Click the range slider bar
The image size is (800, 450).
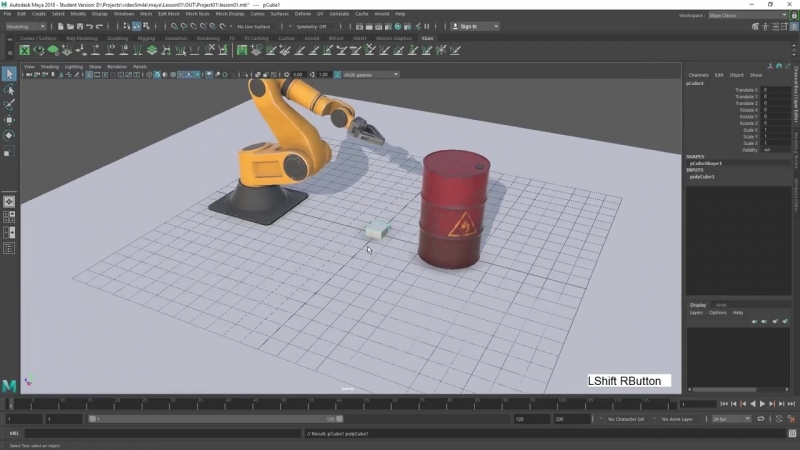pos(216,419)
